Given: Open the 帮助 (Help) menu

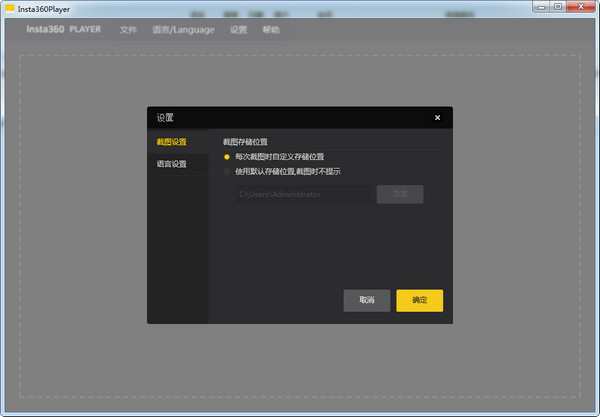Looking at the screenshot, I should pyautogui.click(x=271, y=30).
